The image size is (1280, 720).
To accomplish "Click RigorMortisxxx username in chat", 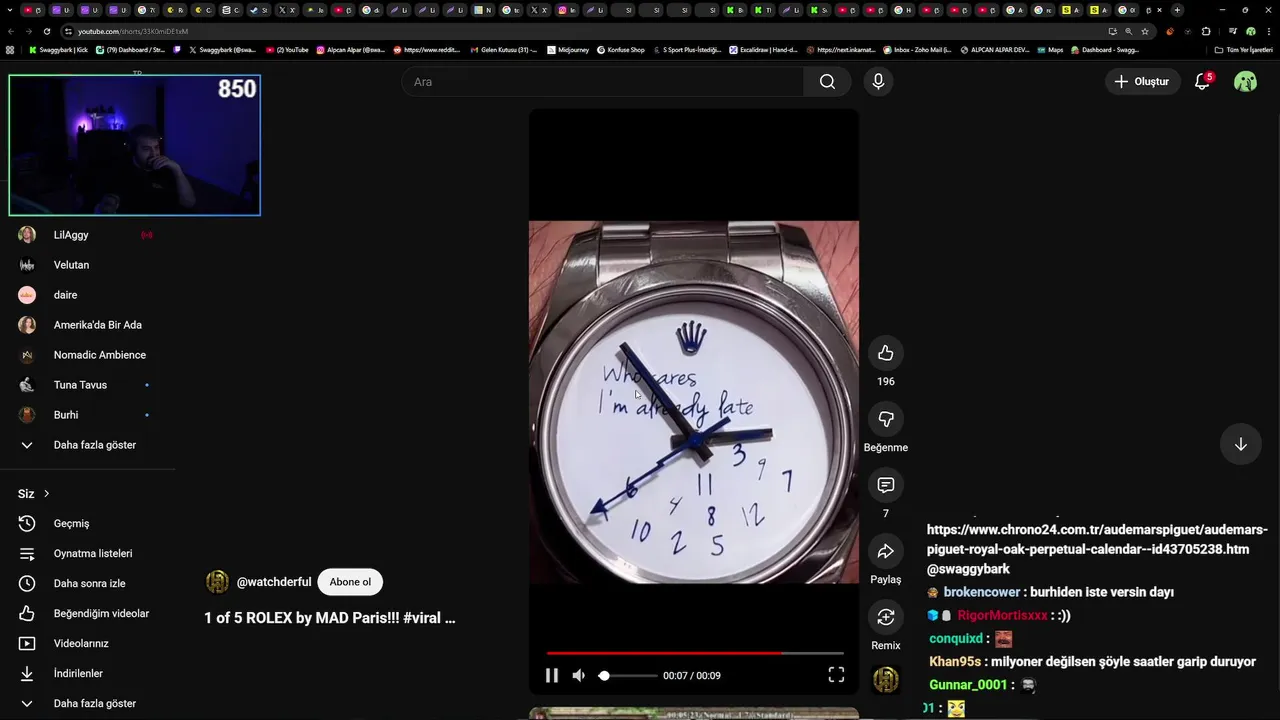I will click(x=1002, y=615).
